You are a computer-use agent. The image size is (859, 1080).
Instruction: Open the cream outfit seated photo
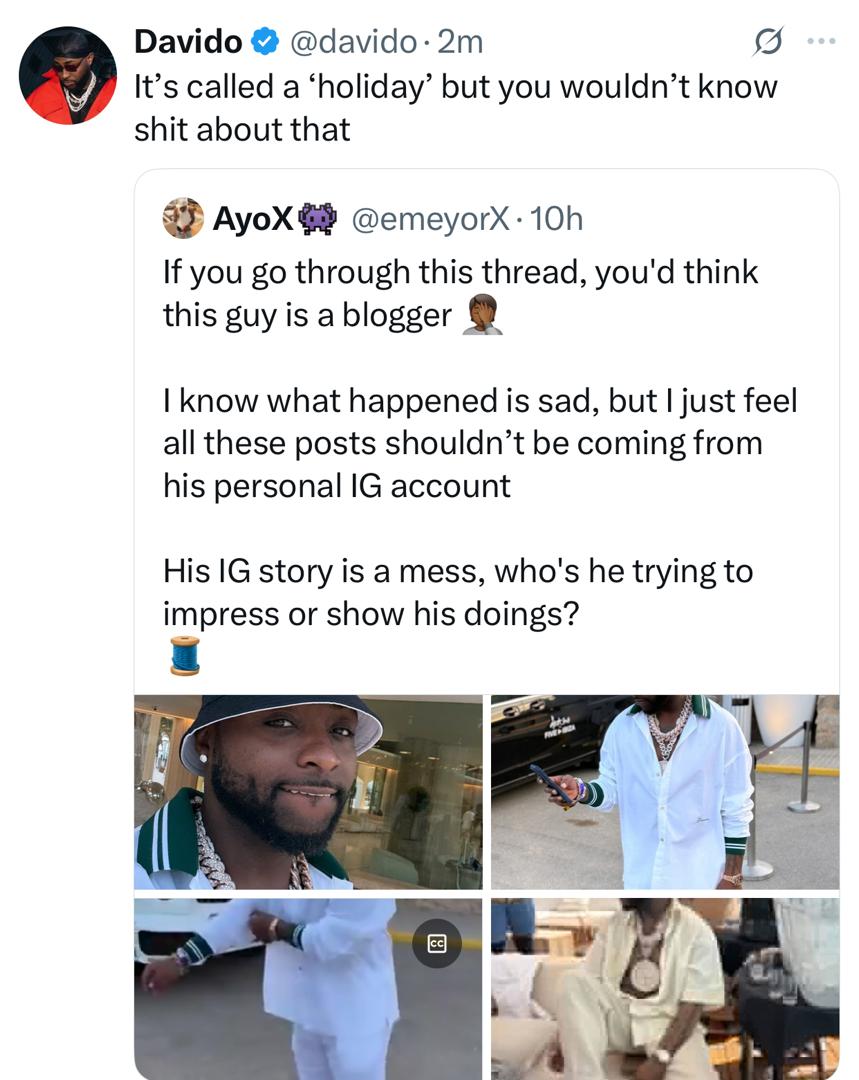[x=665, y=988]
